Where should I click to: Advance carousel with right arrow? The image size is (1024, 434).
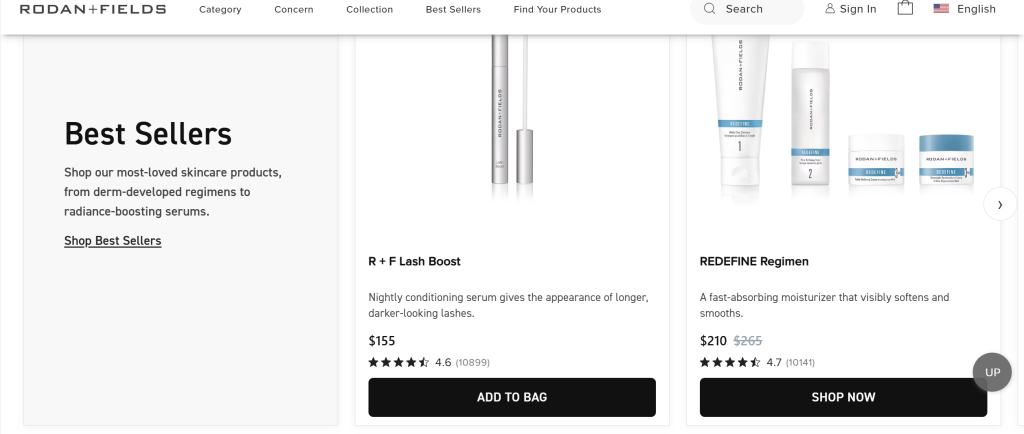[x=1000, y=204]
